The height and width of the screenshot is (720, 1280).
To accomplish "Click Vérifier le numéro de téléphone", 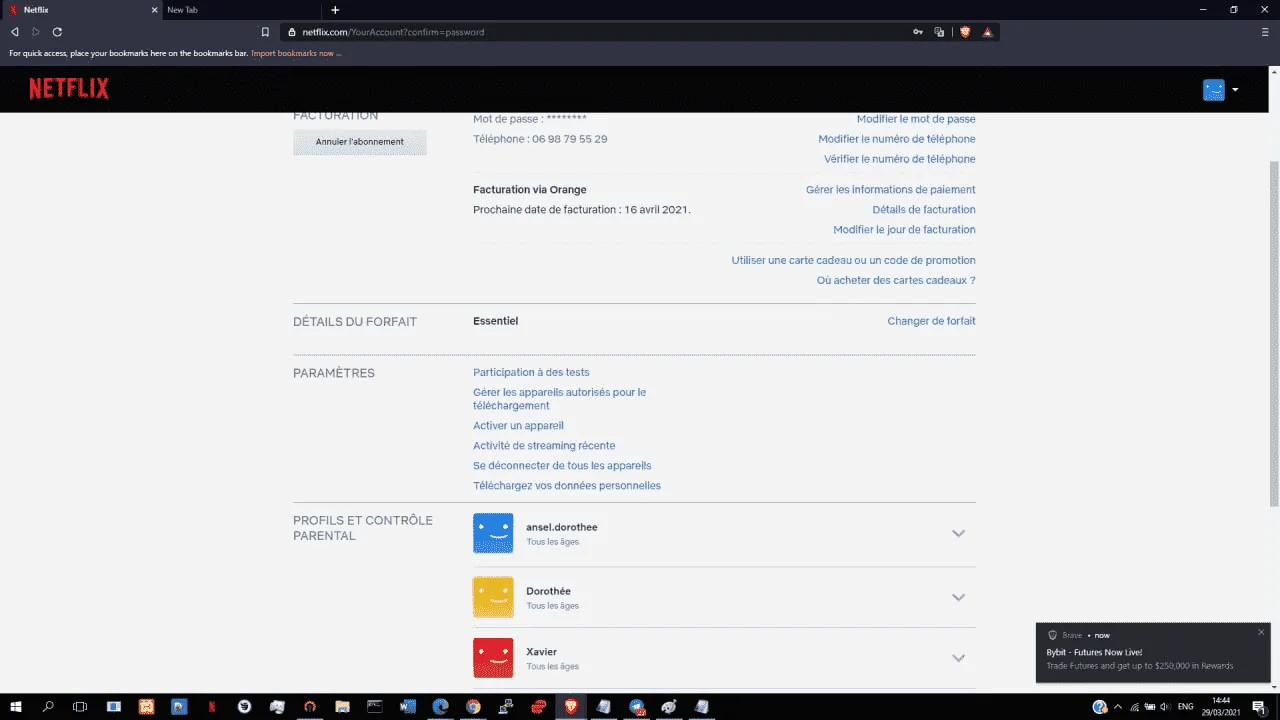I will [x=900, y=159].
